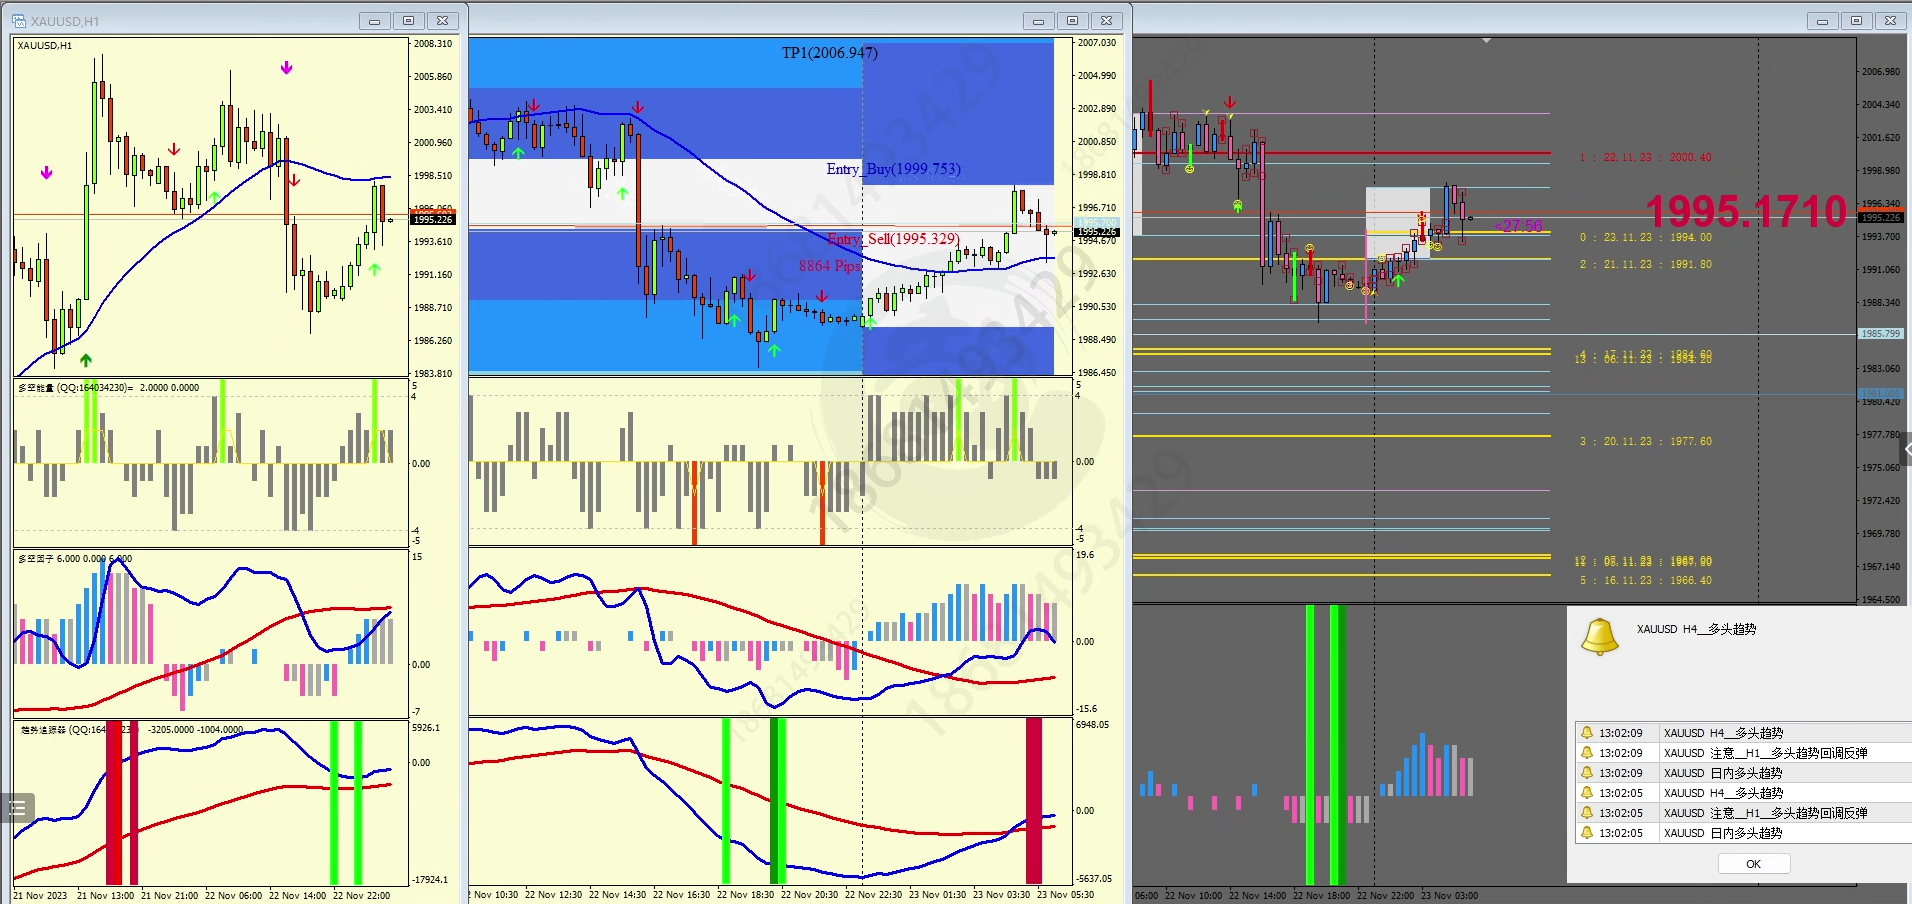
Task: Minimize the middle blue-banded chart window
Action: coord(1039,21)
